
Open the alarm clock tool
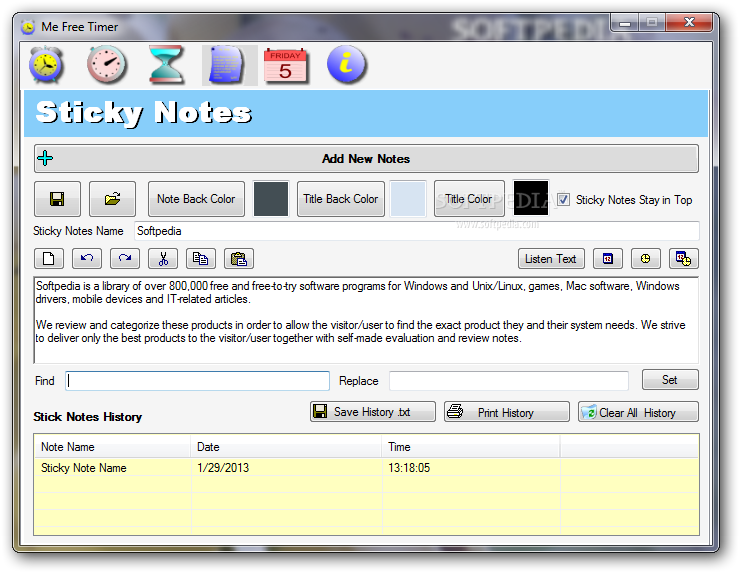pos(46,65)
